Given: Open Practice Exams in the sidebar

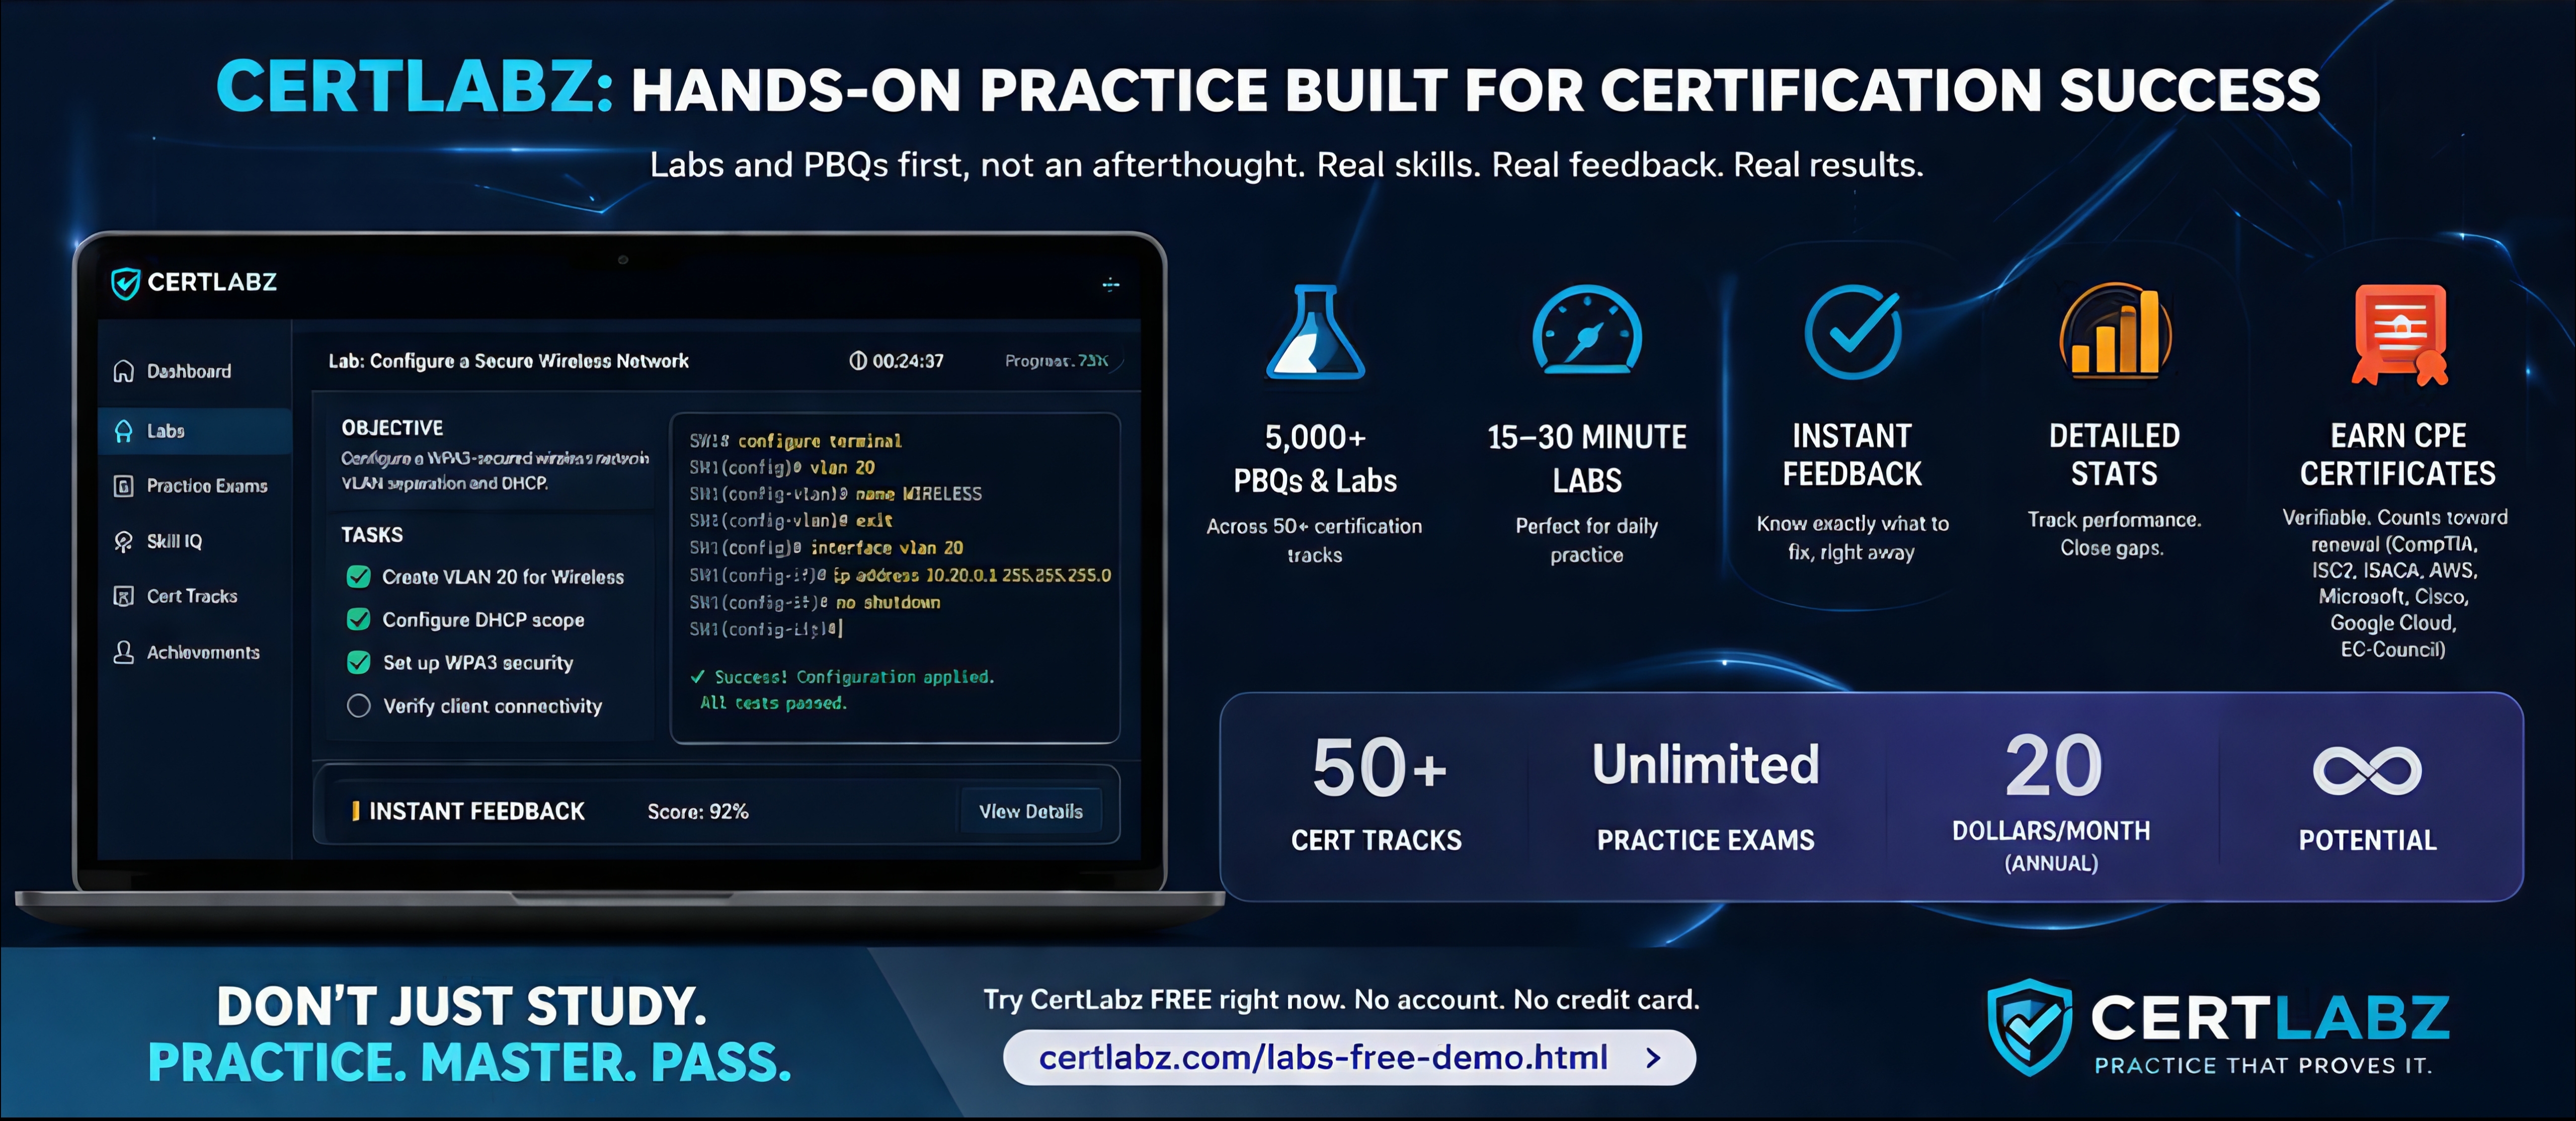Looking at the screenshot, I should 205,486.
